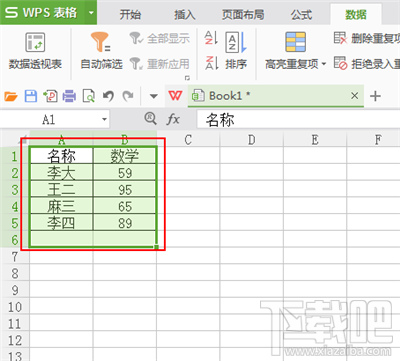Sort descending Z to A
The width and height of the screenshot is (400, 361).
[211, 63]
